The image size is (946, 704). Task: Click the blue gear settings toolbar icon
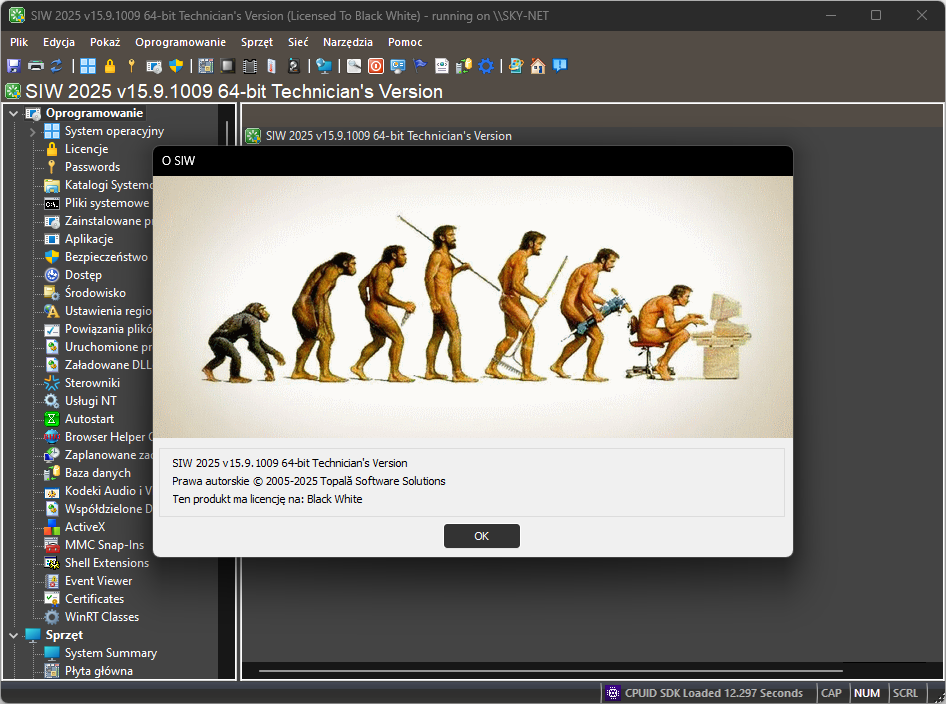tap(486, 66)
